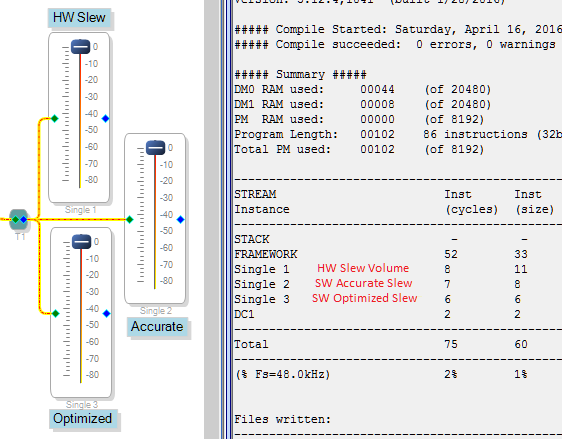Click the Single 3 volume slider knob
The image size is (562, 439).
pos(81,242)
